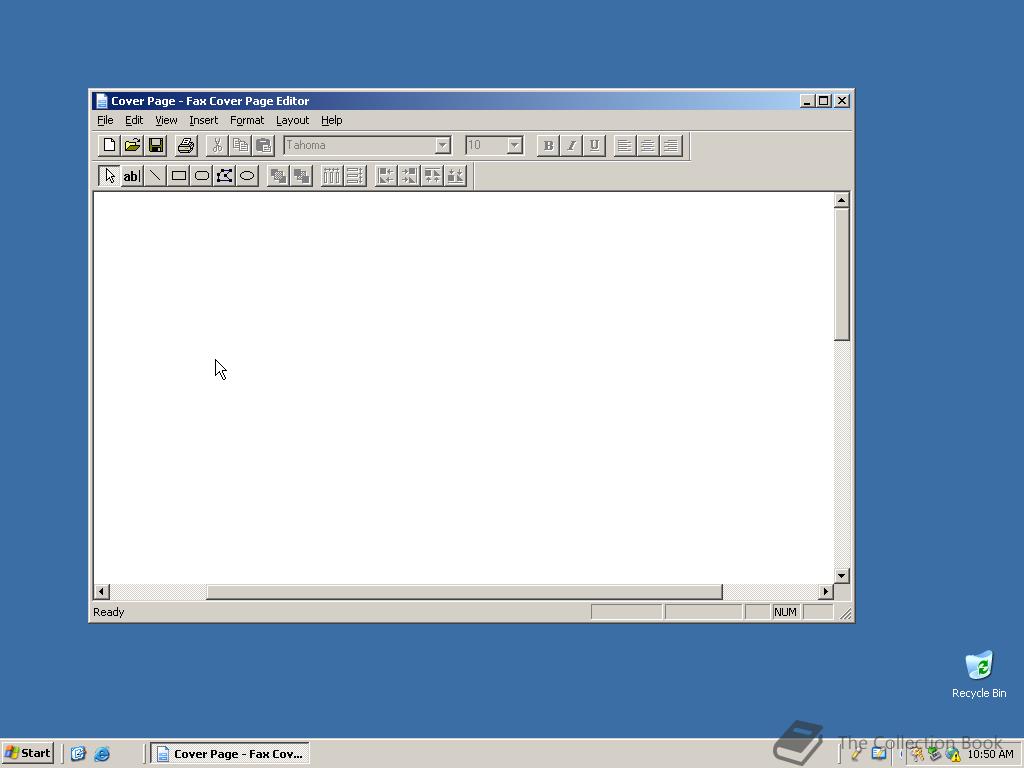The image size is (1024, 768).
Task: Select the Rectangle drawing tool
Action: 178,176
